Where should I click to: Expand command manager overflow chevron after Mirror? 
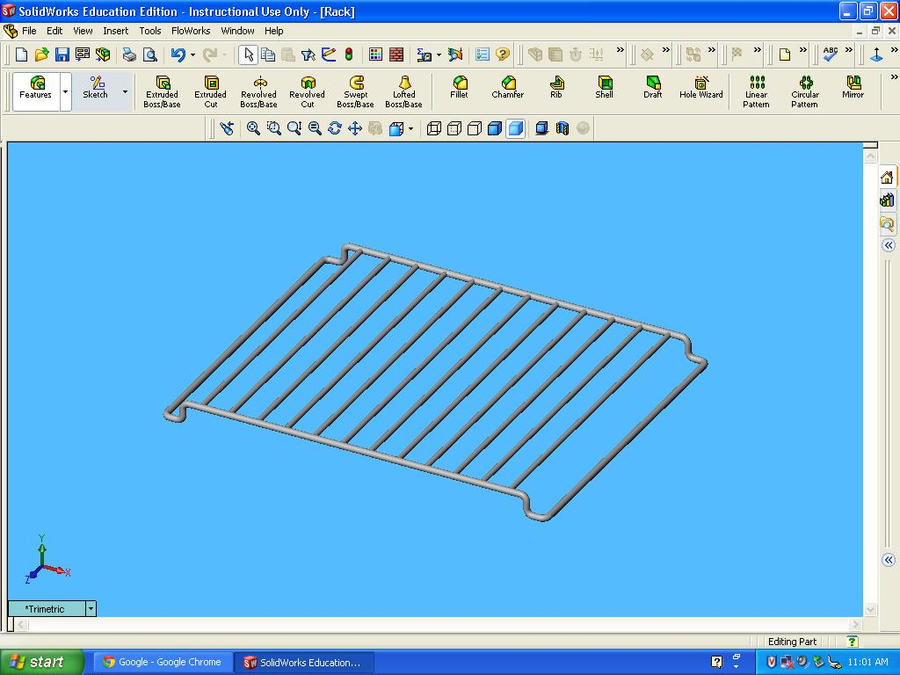click(894, 77)
